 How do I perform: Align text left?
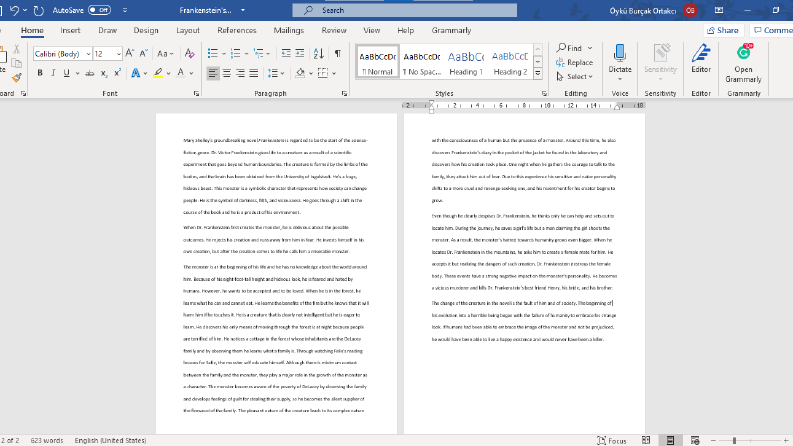coord(213,73)
